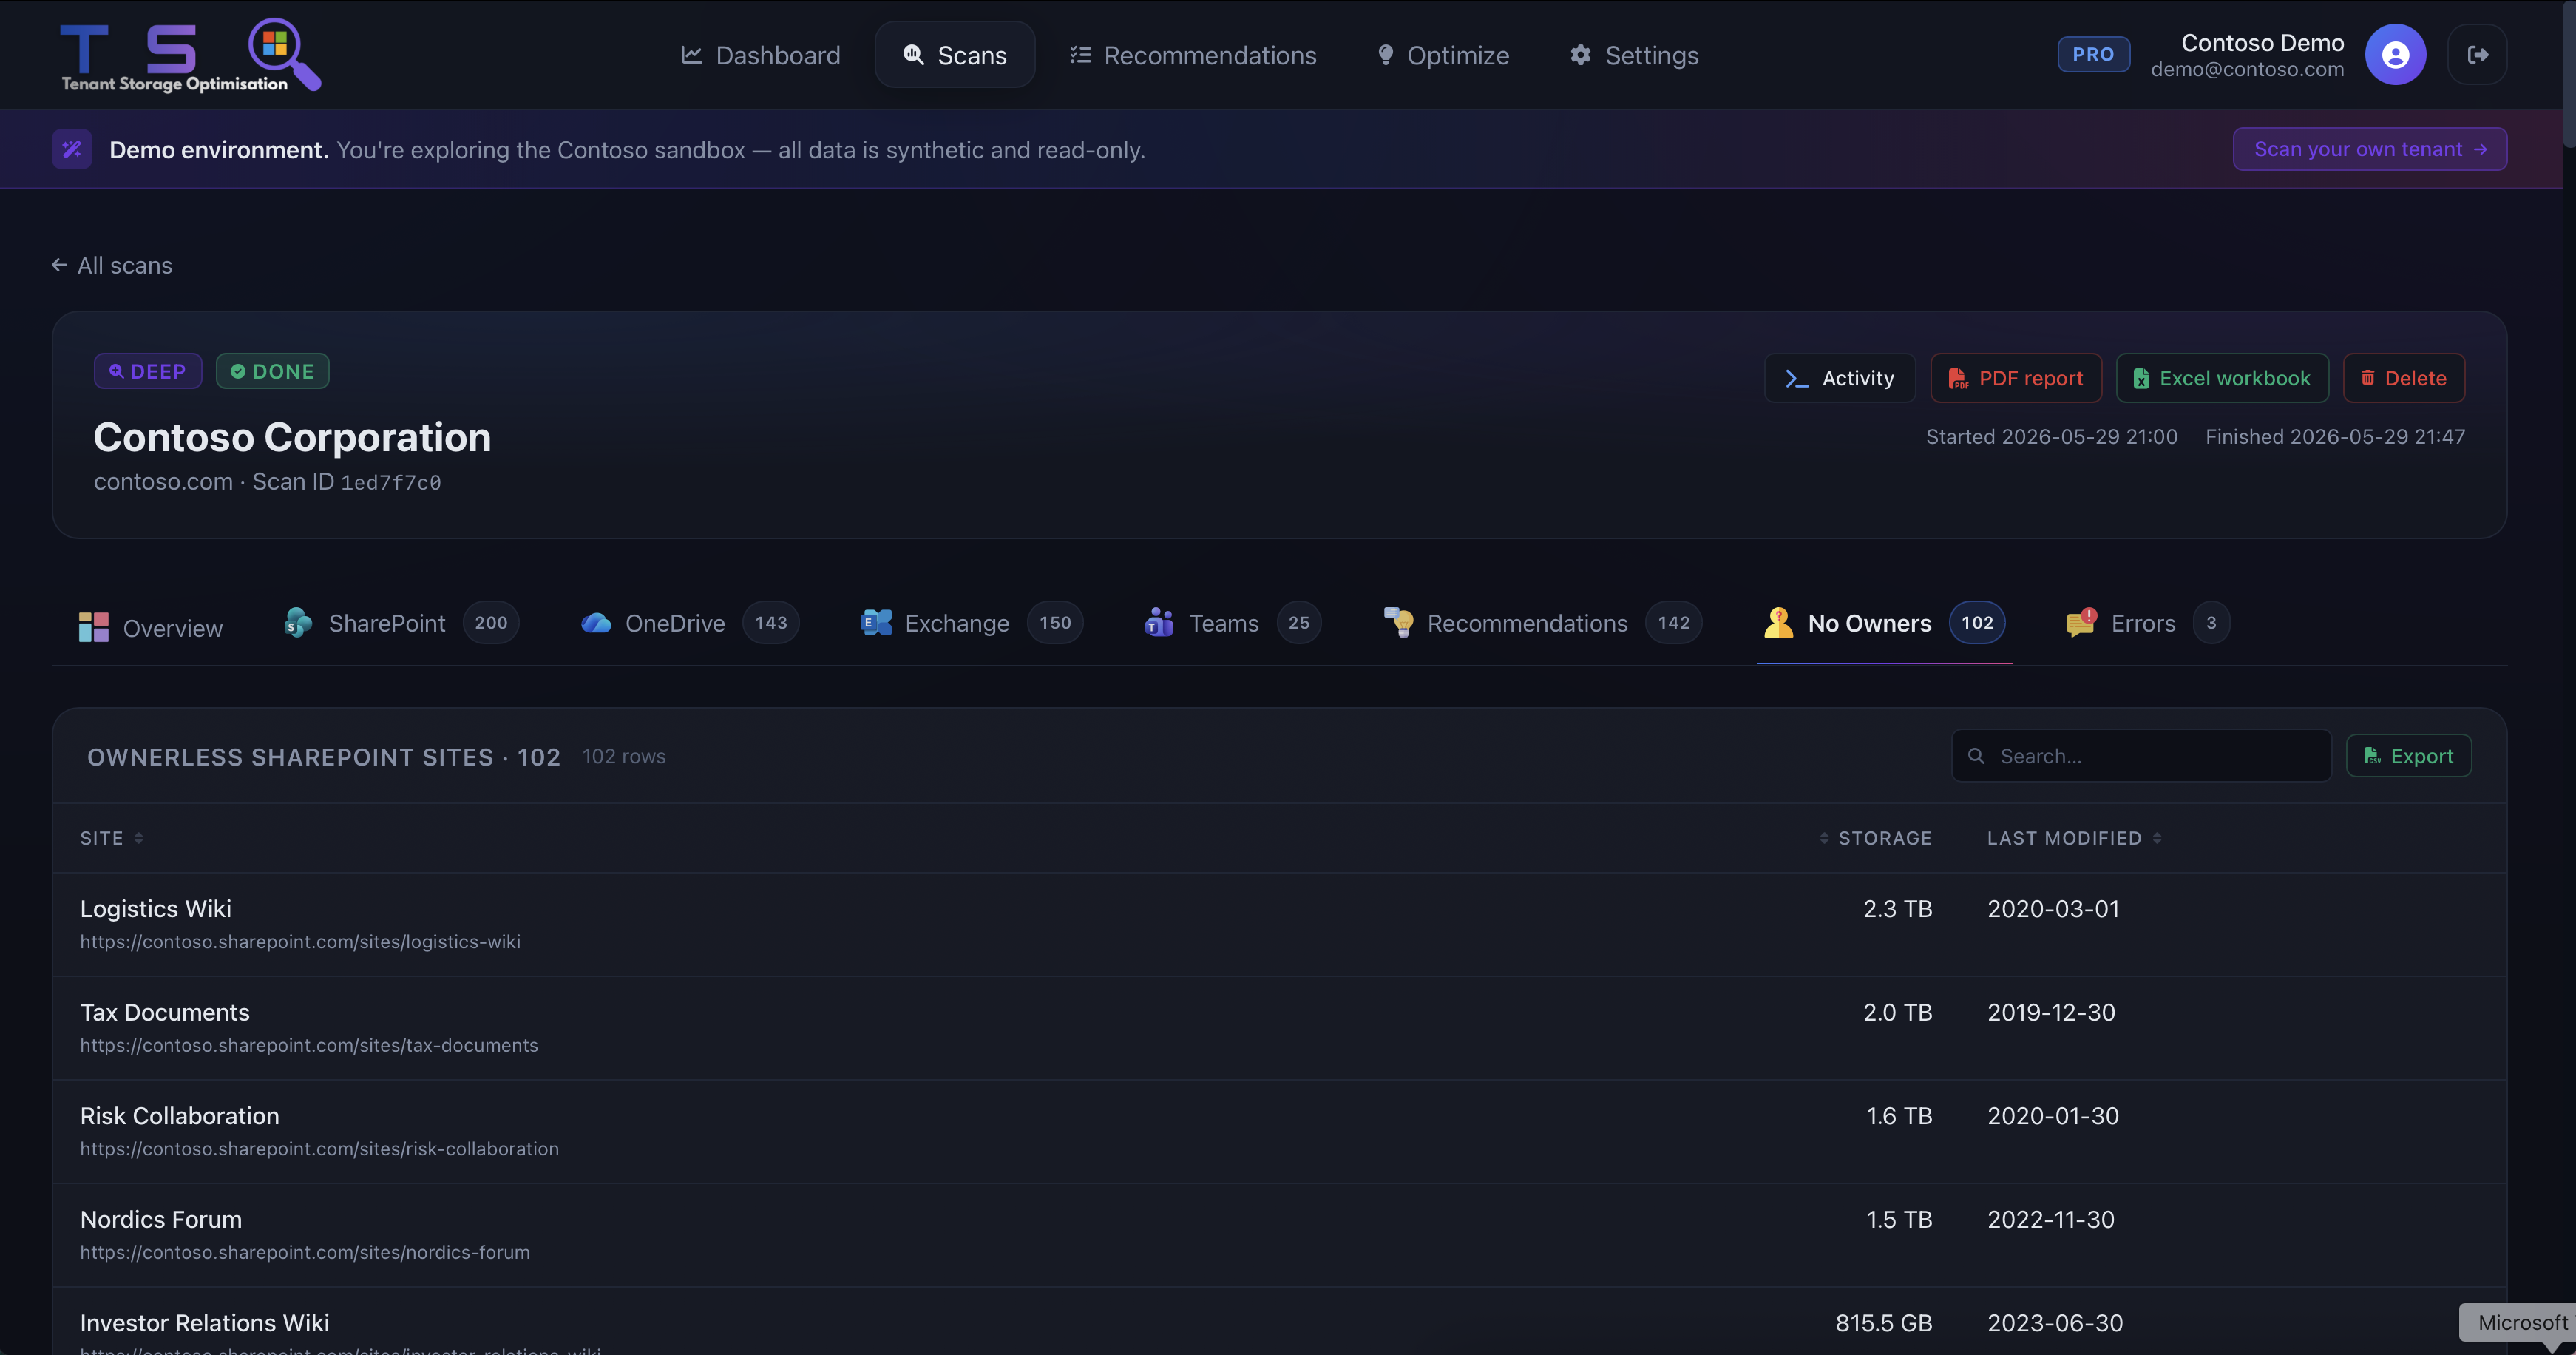Switch to the SharePoint tab
Viewport: 2576px width, 1355px height.
[x=401, y=623]
